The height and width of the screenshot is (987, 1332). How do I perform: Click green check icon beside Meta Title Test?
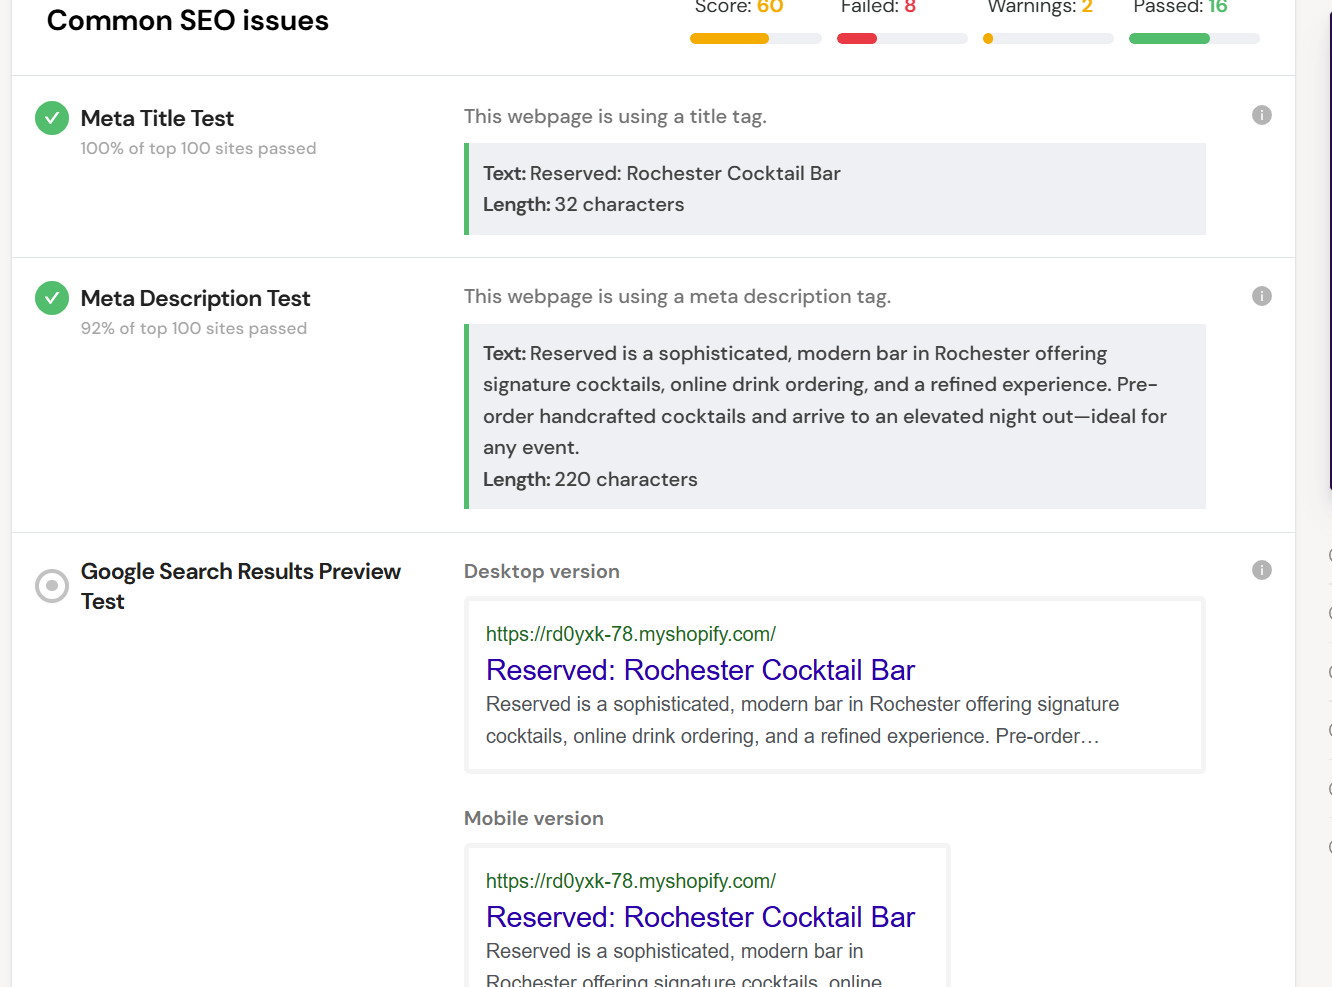pos(52,118)
